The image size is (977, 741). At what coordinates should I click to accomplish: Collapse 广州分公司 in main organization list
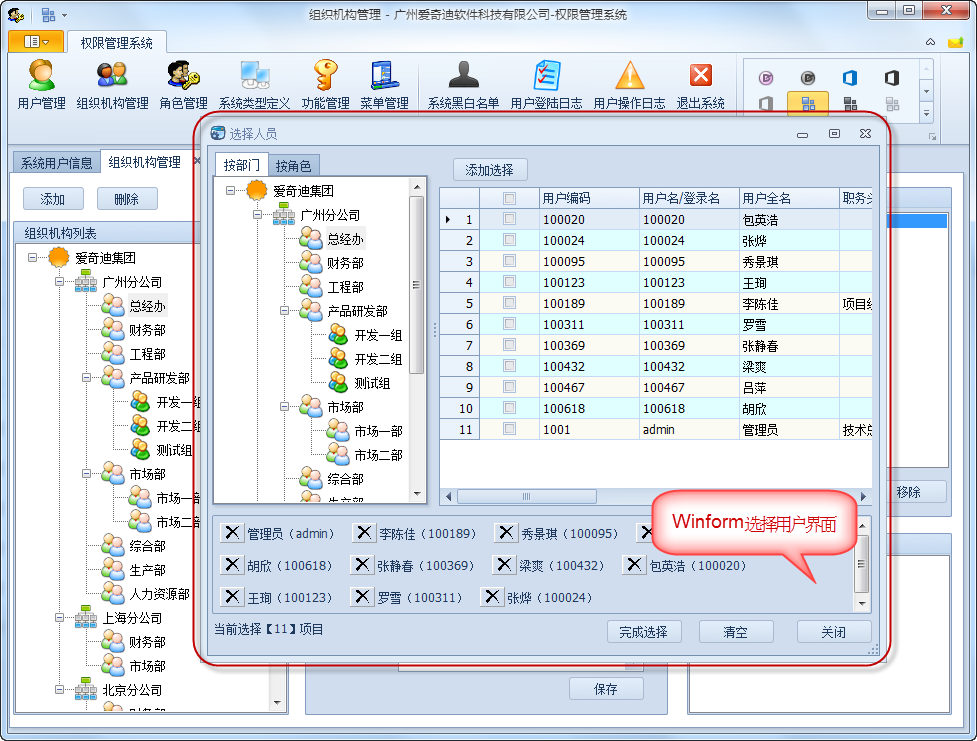(59, 282)
